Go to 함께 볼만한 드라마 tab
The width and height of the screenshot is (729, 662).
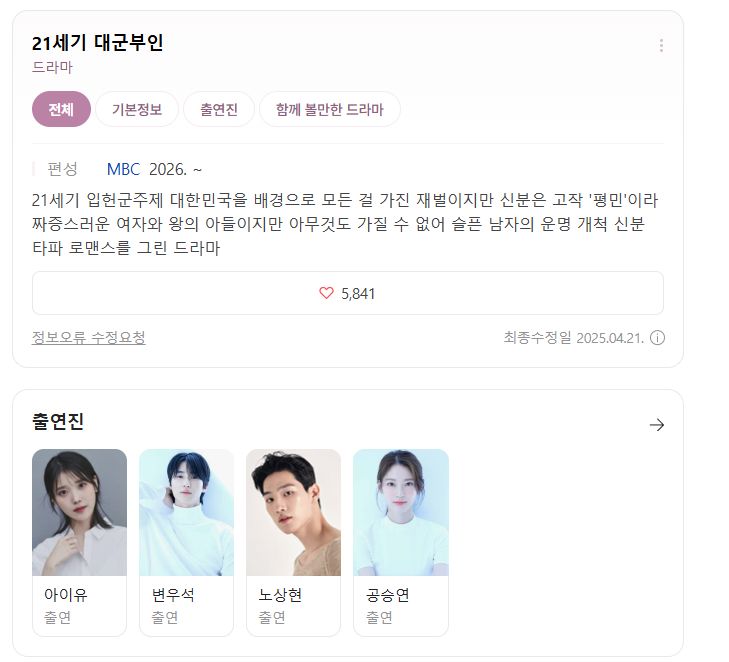click(330, 109)
